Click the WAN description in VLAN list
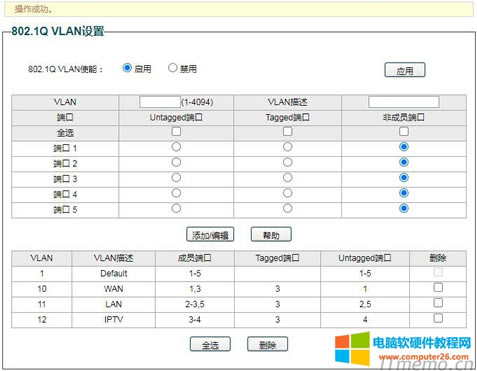The height and width of the screenshot is (371, 477). [x=114, y=289]
